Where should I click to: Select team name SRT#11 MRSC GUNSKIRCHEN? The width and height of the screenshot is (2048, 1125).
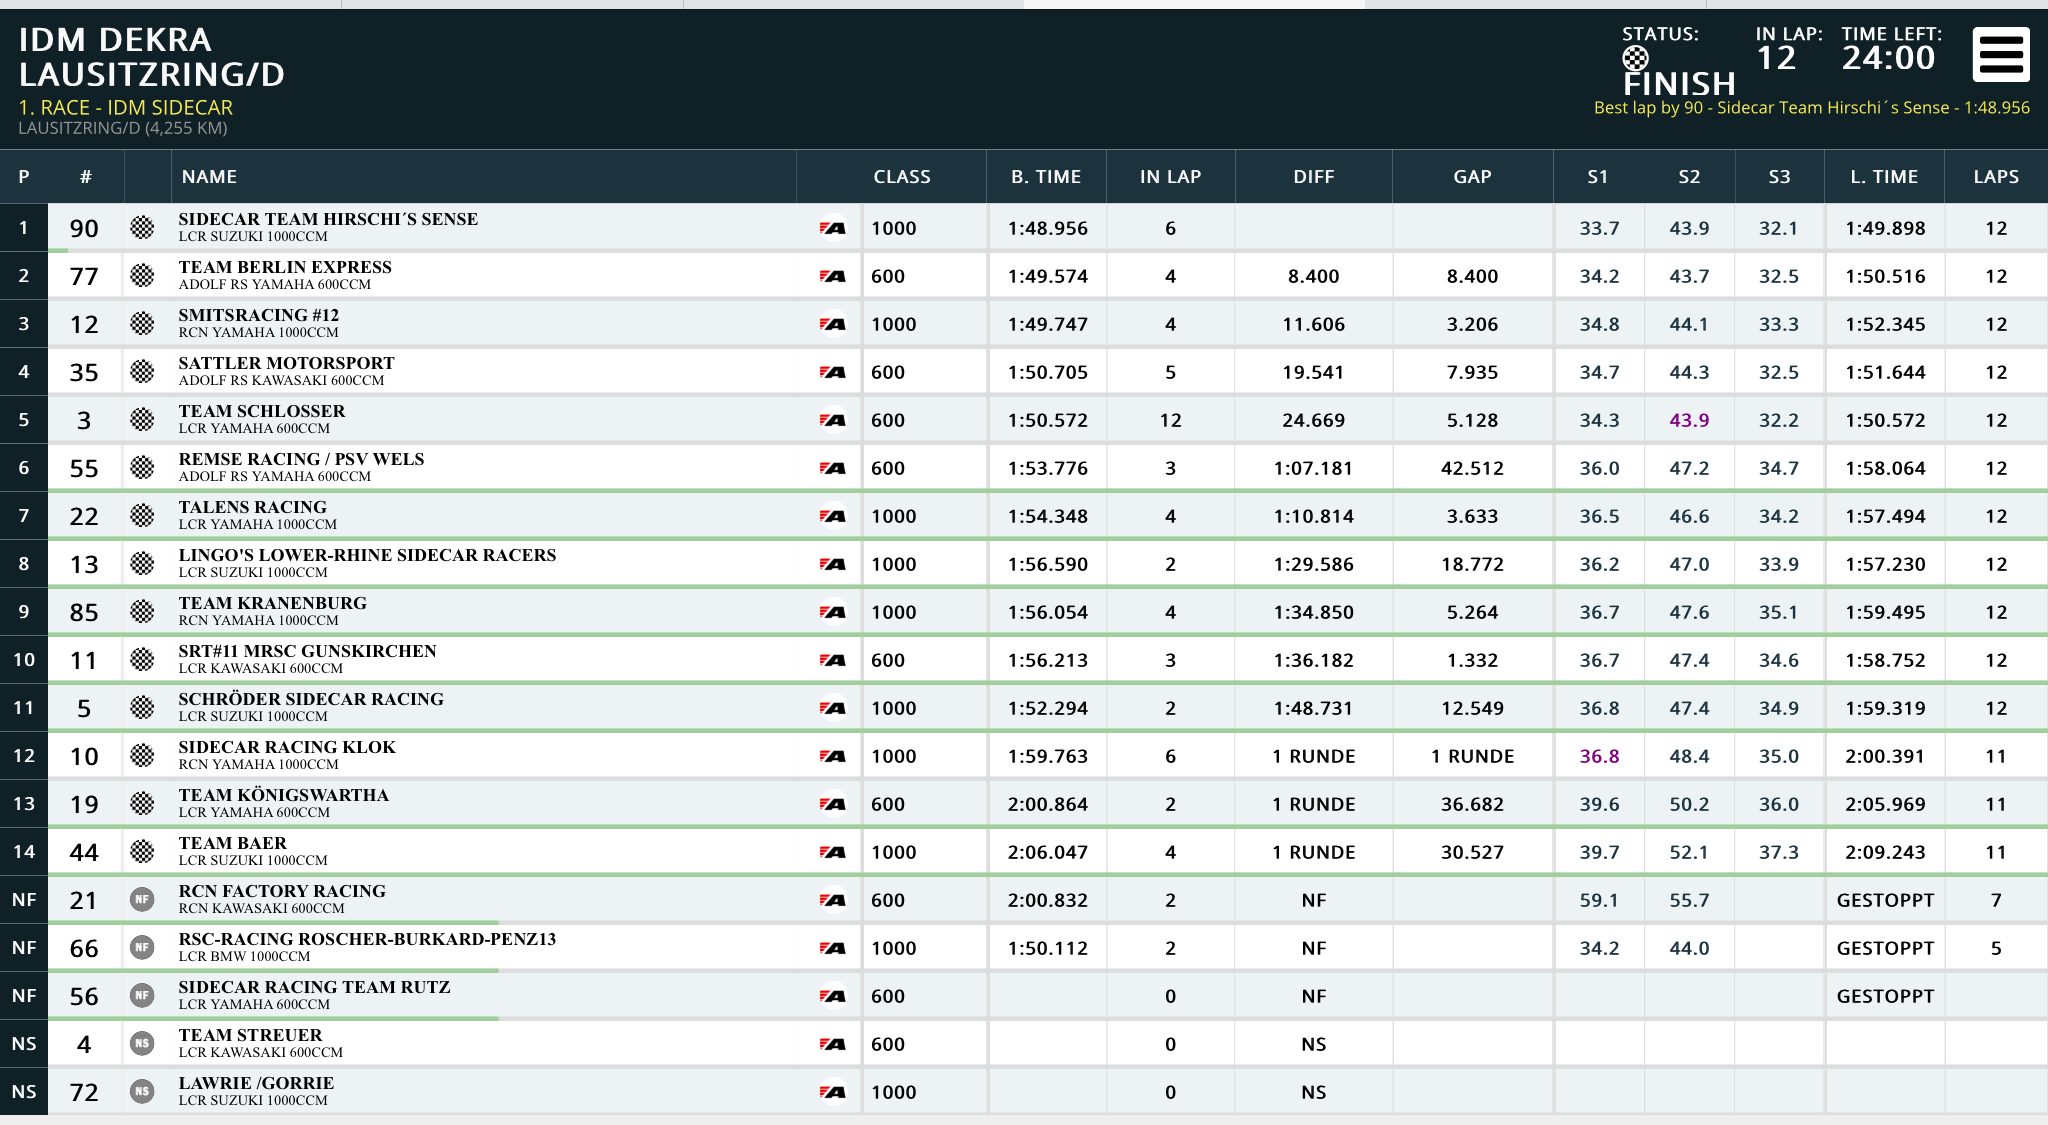(307, 651)
